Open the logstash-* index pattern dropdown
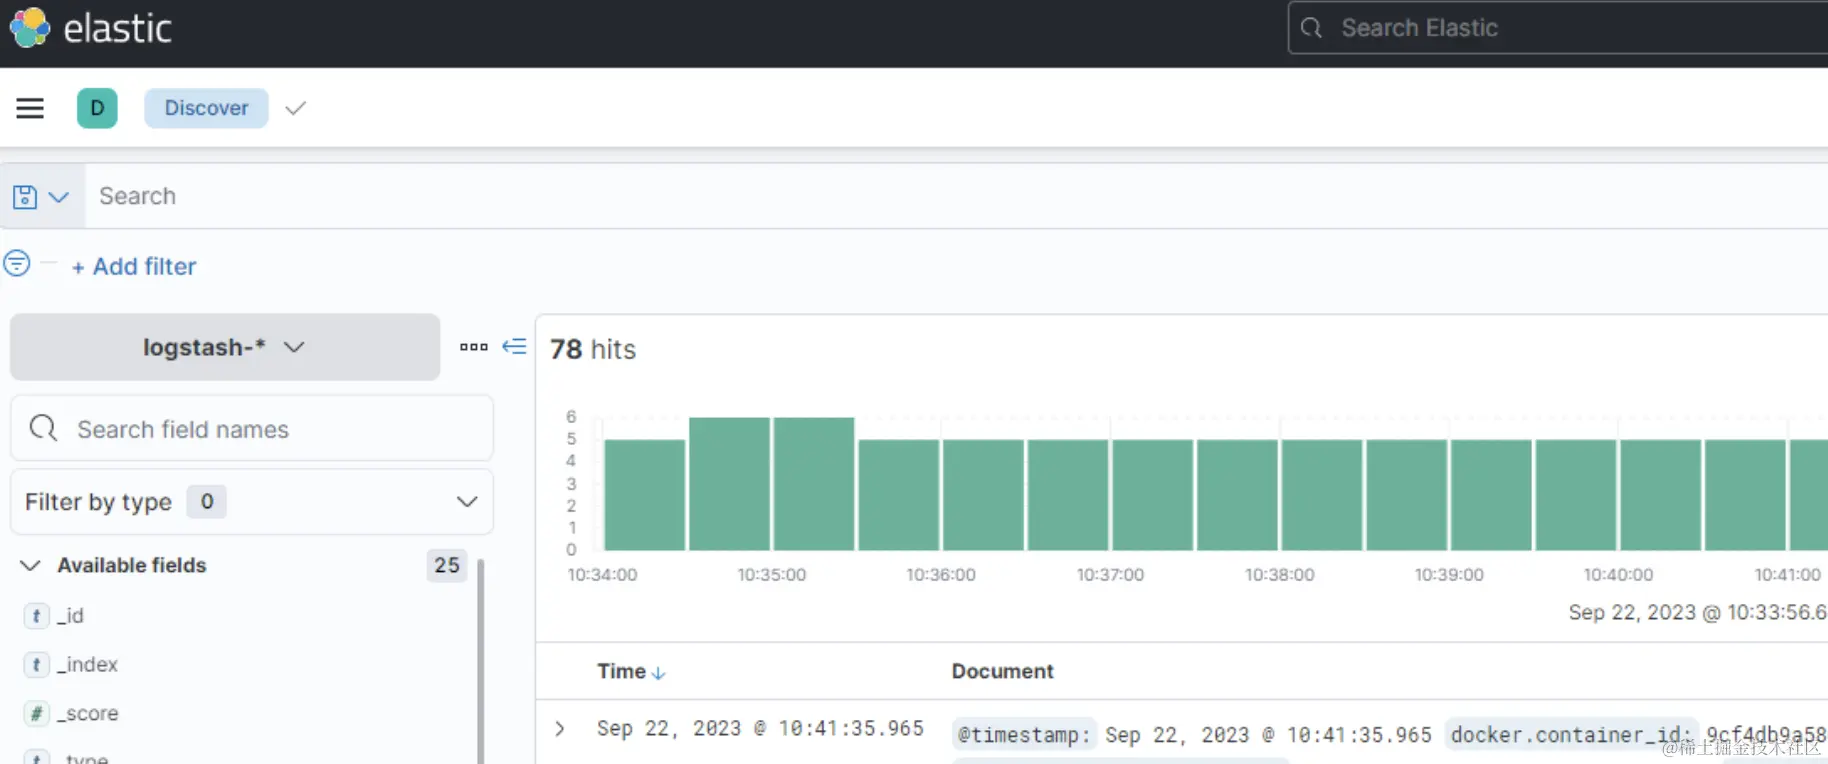1828x764 pixels. click(x=225, y=347)
